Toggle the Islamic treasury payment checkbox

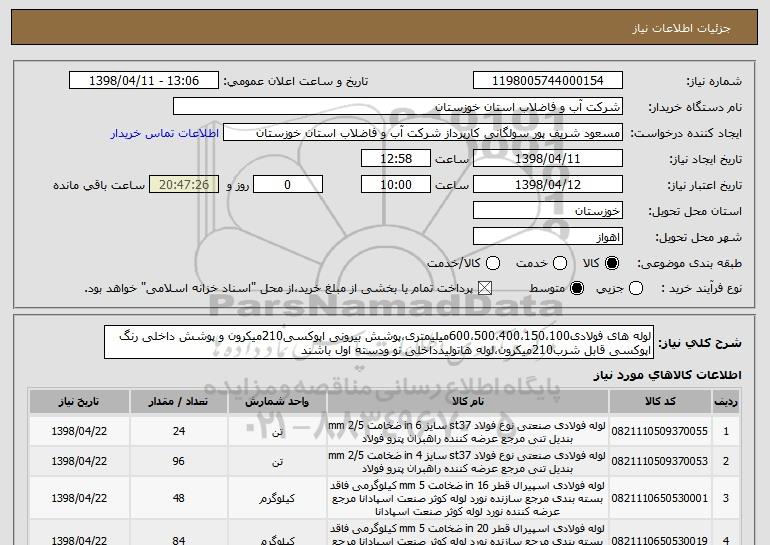[x=485, y=288]
